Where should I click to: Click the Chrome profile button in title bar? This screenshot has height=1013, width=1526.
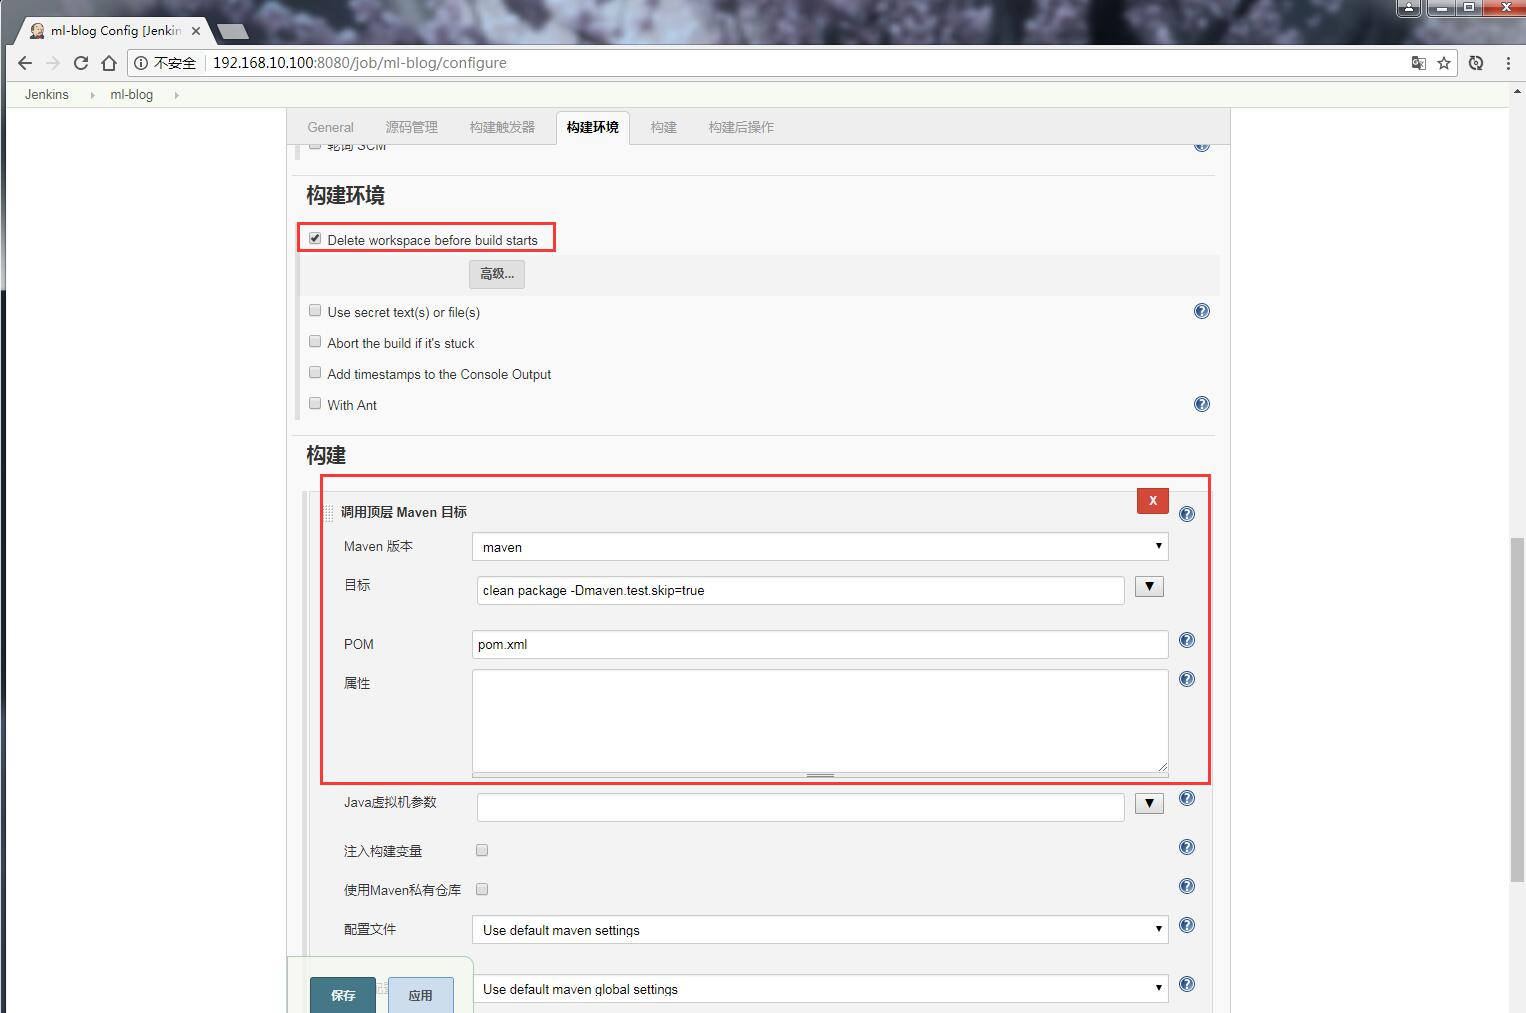click(1409, 8)
